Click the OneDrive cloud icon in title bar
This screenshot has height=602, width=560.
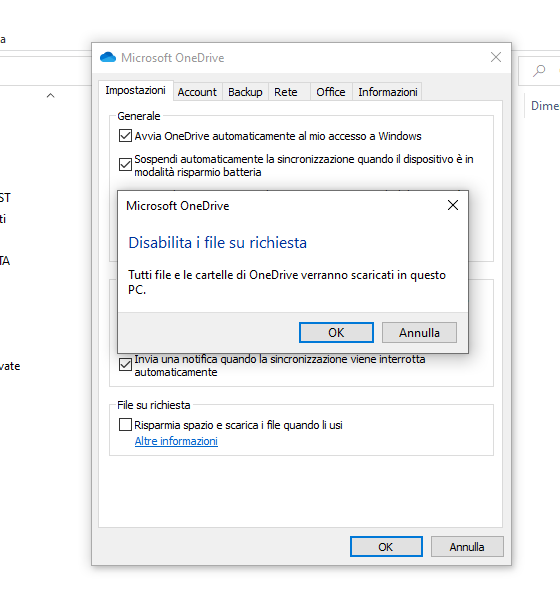click(x=108, y=58)
